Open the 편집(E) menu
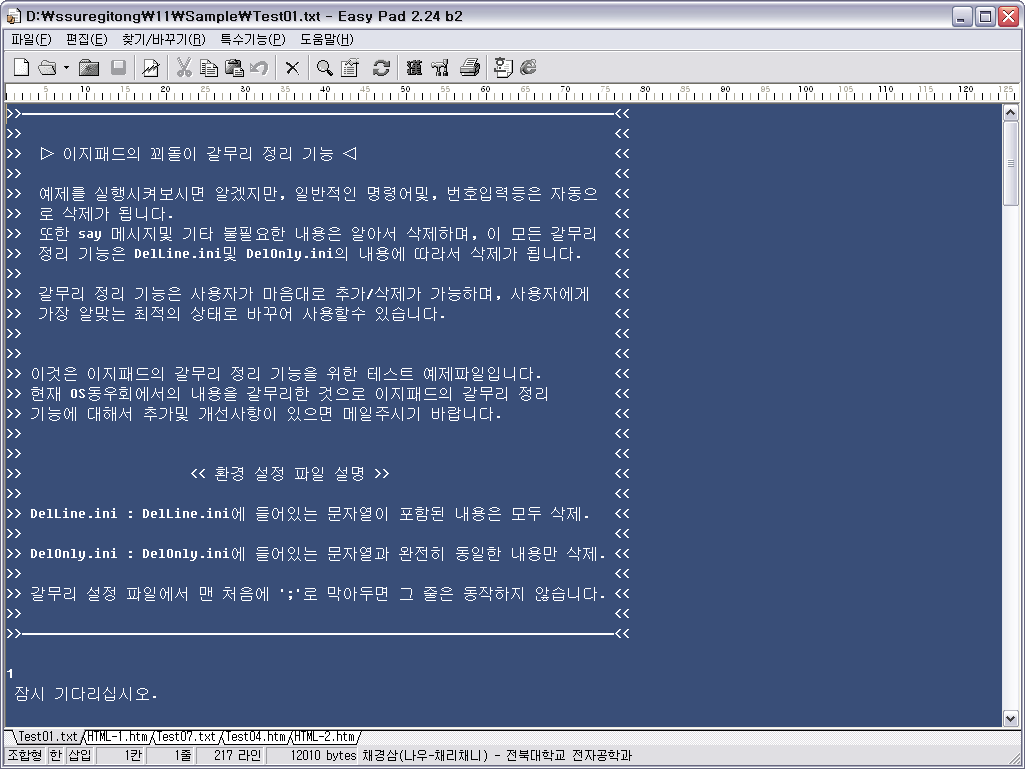Image resolution: width=1025 pixels, height=769 pixels. (x=86, y=39)
